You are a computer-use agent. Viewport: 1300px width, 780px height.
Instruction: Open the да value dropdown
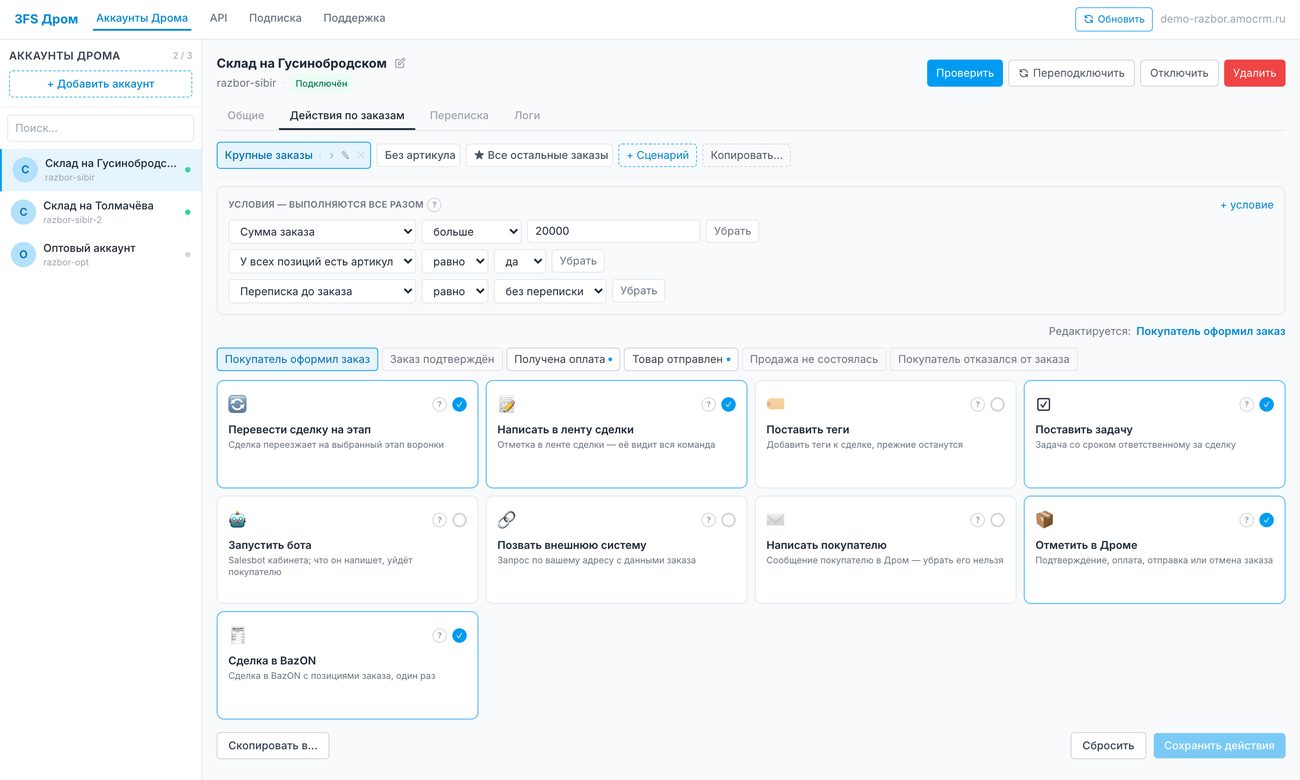click(520, 261)
